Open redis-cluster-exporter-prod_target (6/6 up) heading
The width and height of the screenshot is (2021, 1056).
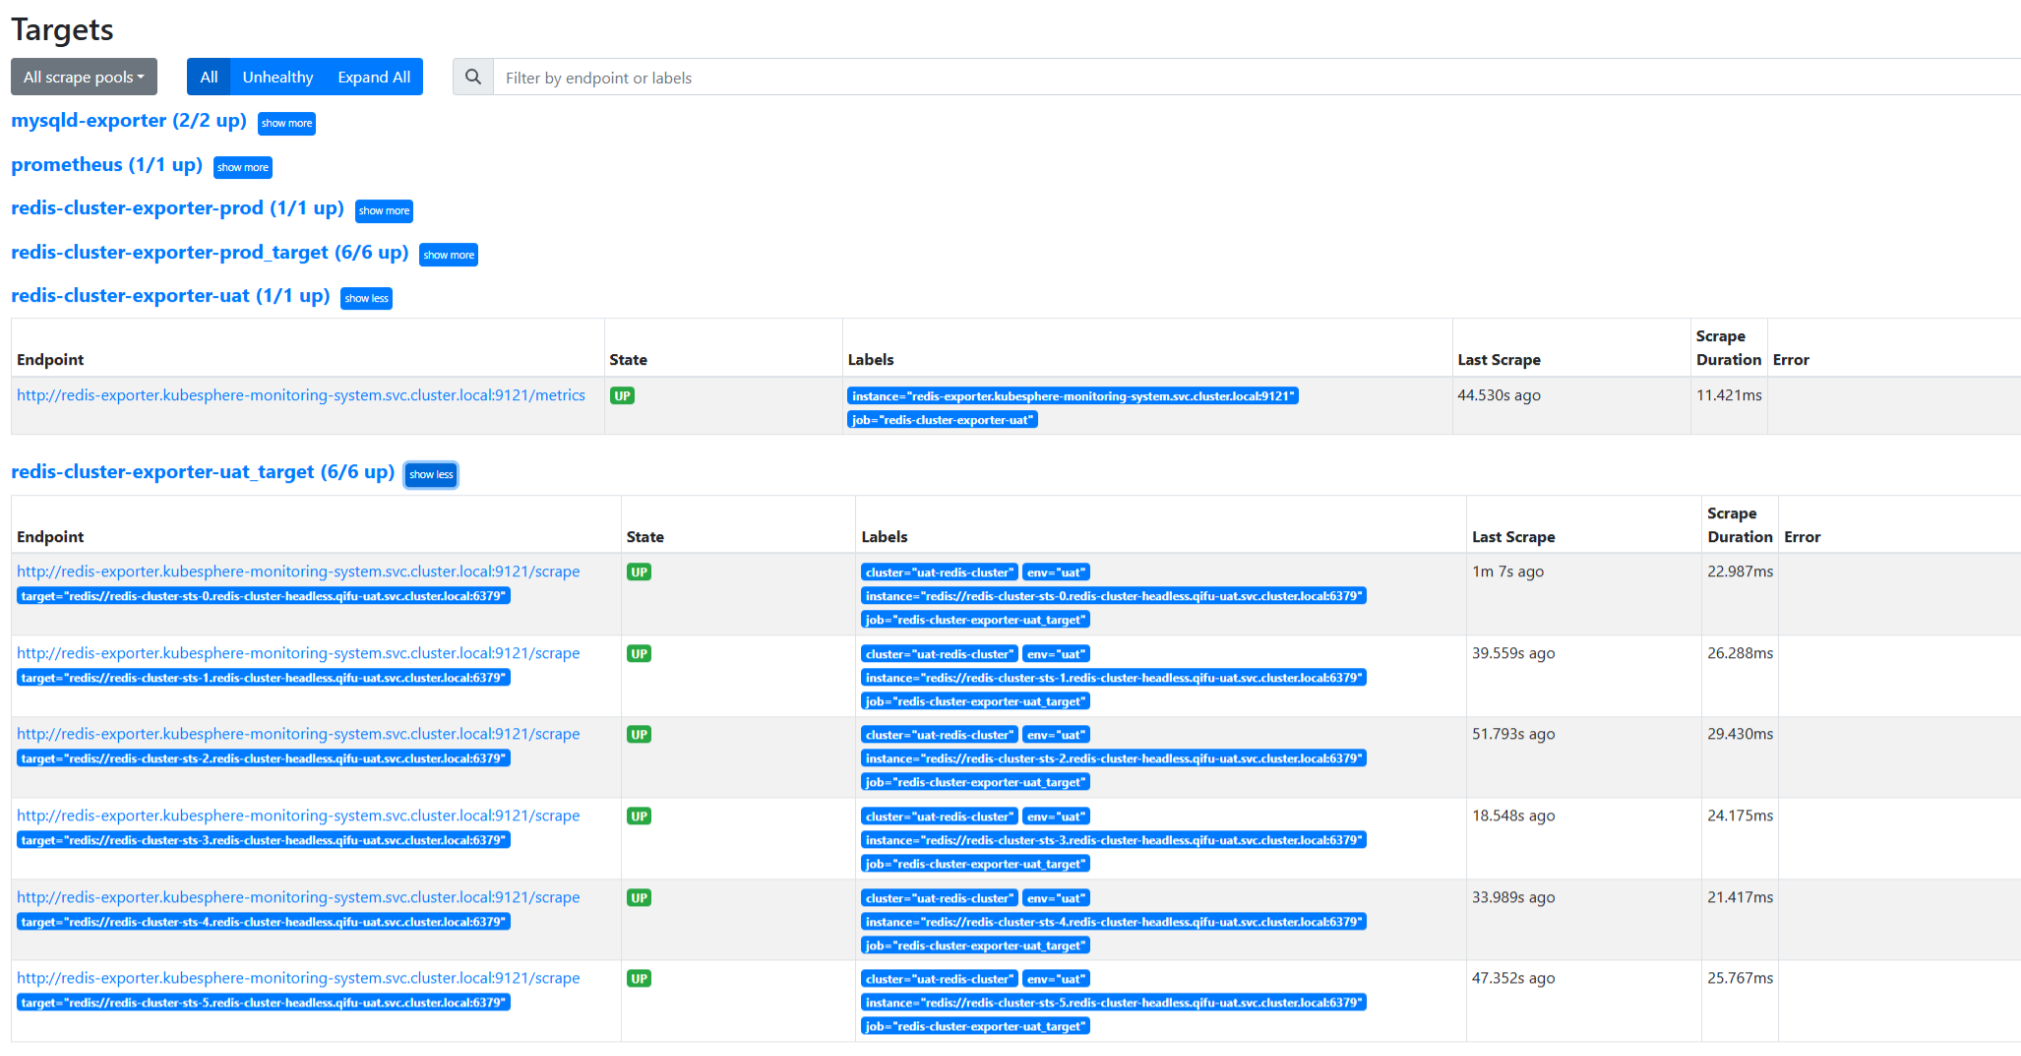[210, 252]
